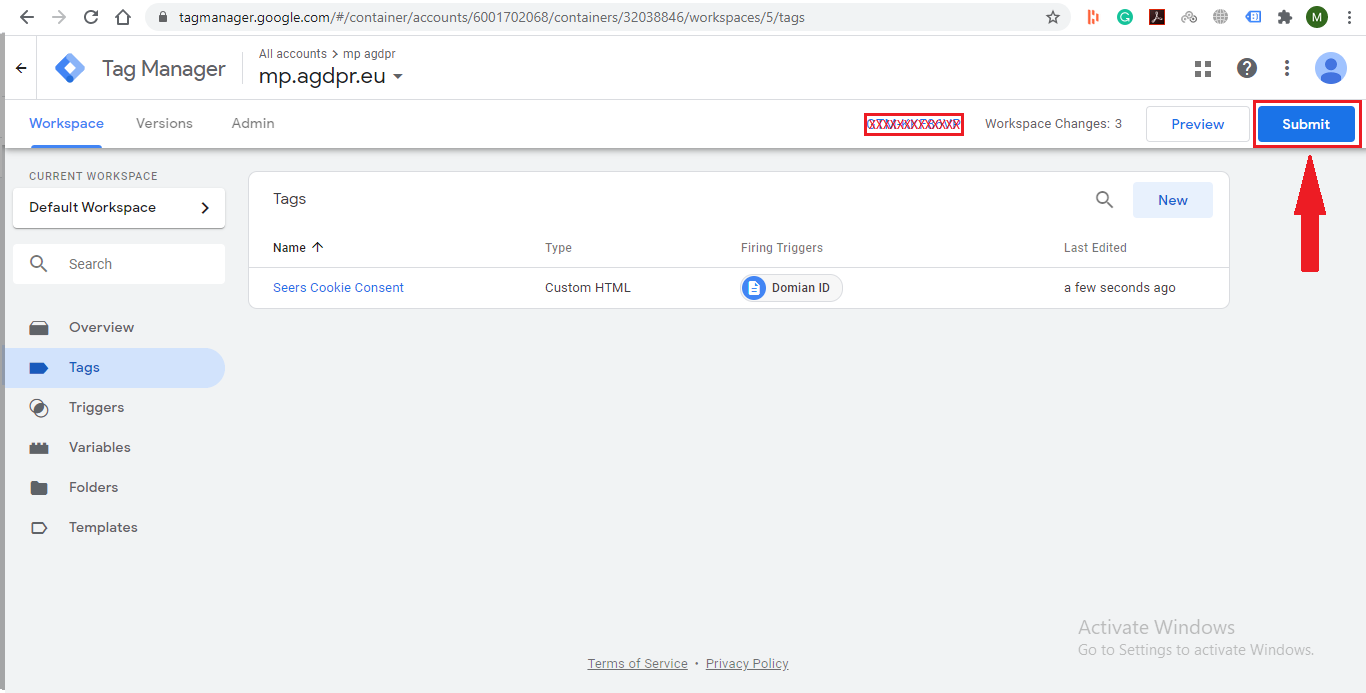Viewport: 1366px width, 693px height.
Task: Click the Submit button
Action: point(1306,124)
